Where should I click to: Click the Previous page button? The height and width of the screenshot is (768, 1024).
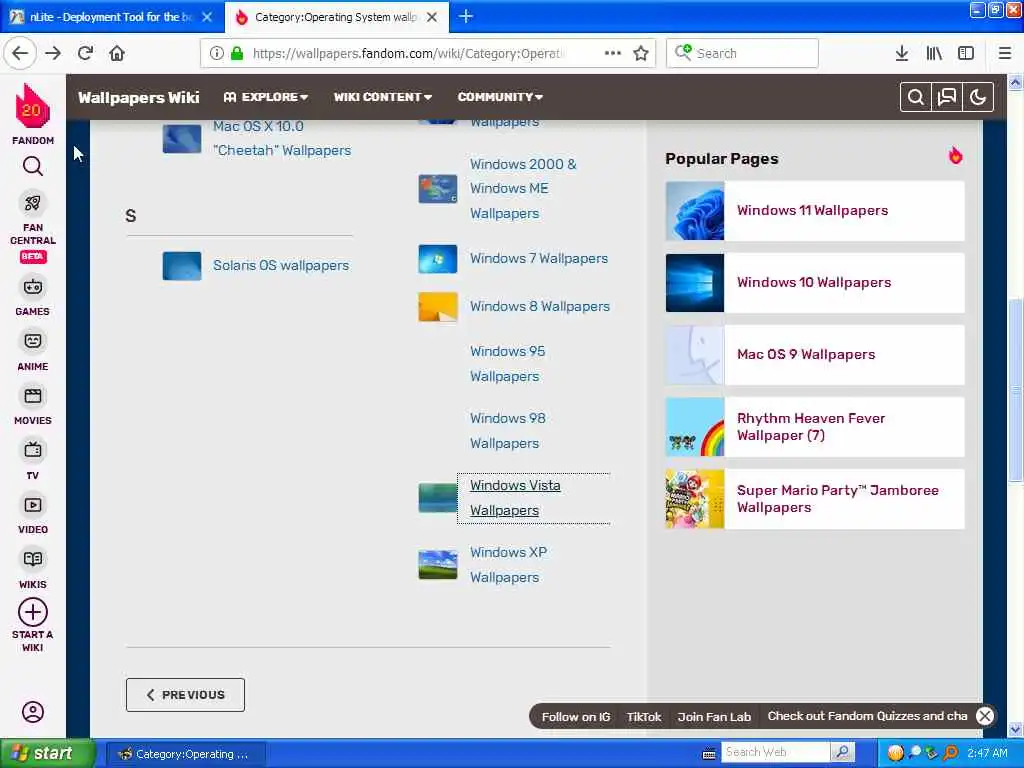[185, 695]
